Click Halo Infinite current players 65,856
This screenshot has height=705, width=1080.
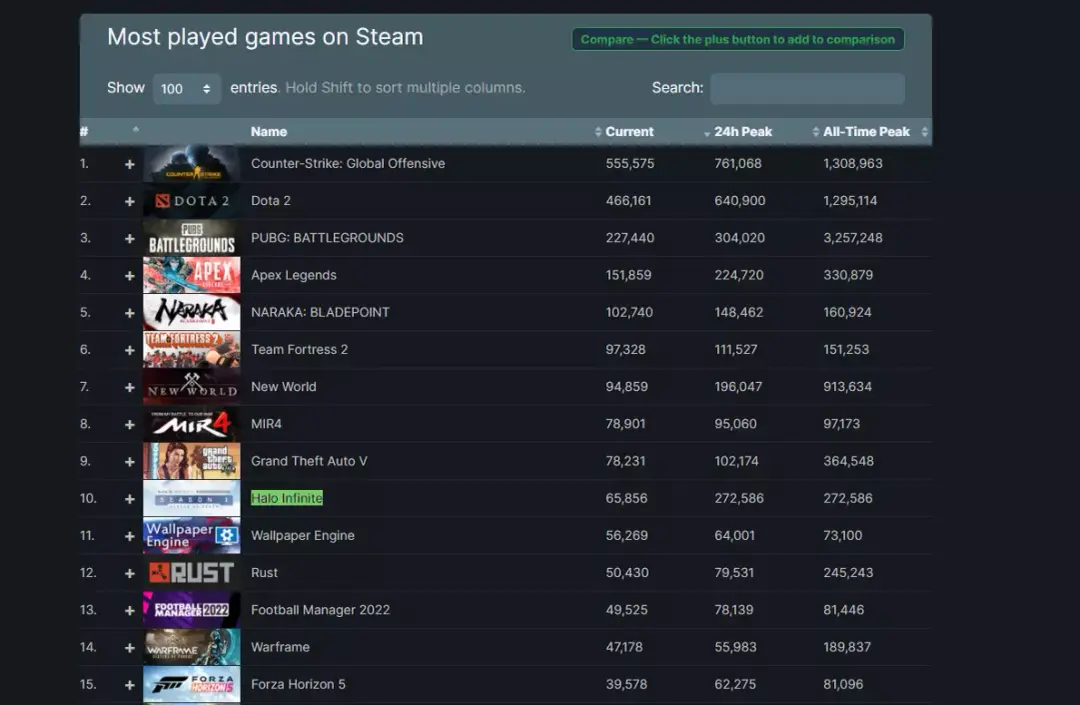pyautogui.click(x=626, y=498)
